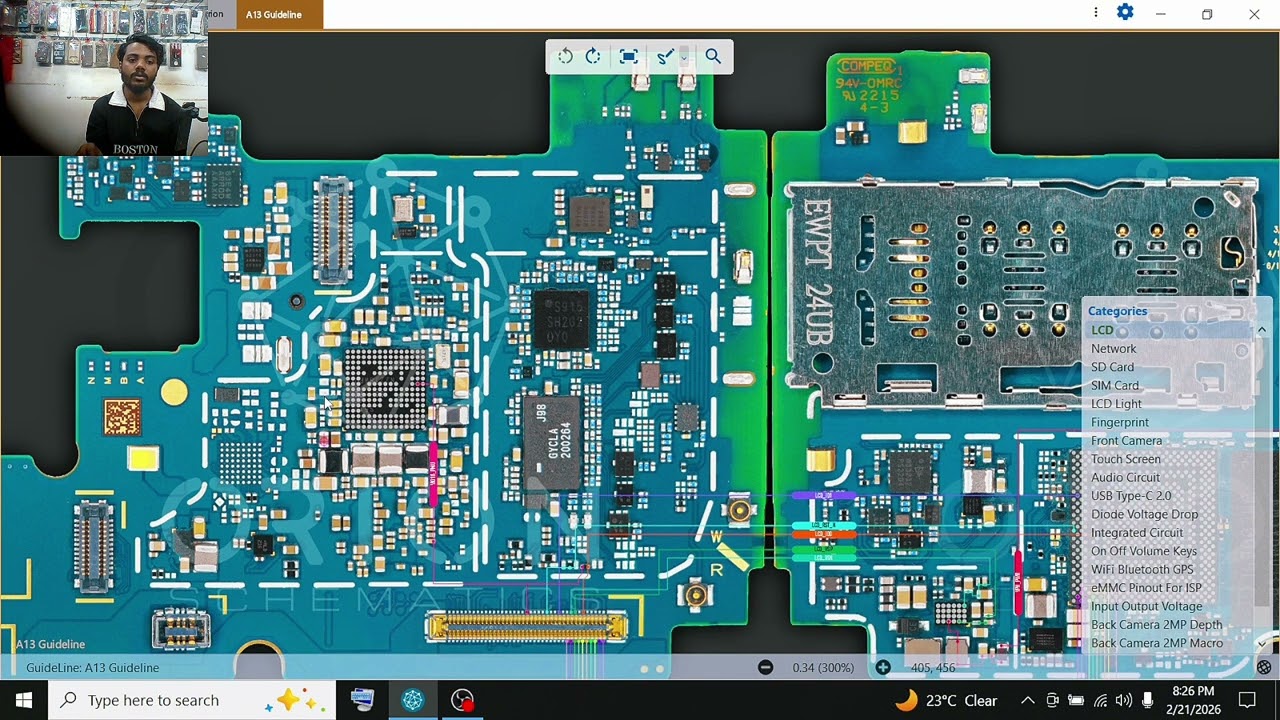Click the zoom value 0.34 (300%)

click(823, 667)
